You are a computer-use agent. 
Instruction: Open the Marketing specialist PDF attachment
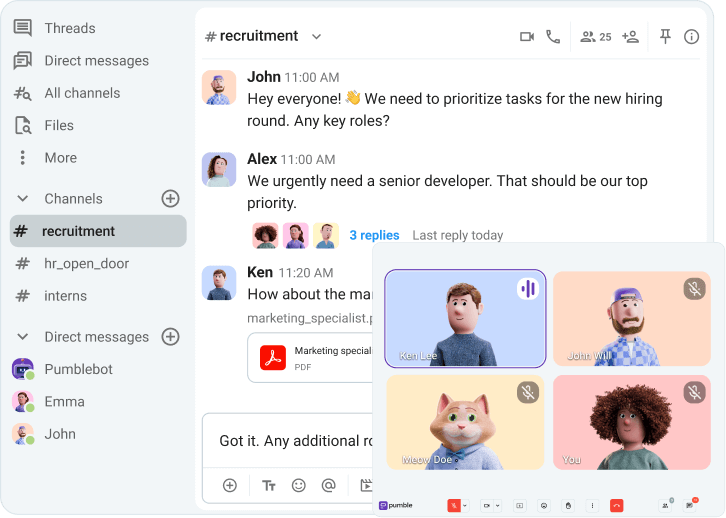click(x=310, y=358)
